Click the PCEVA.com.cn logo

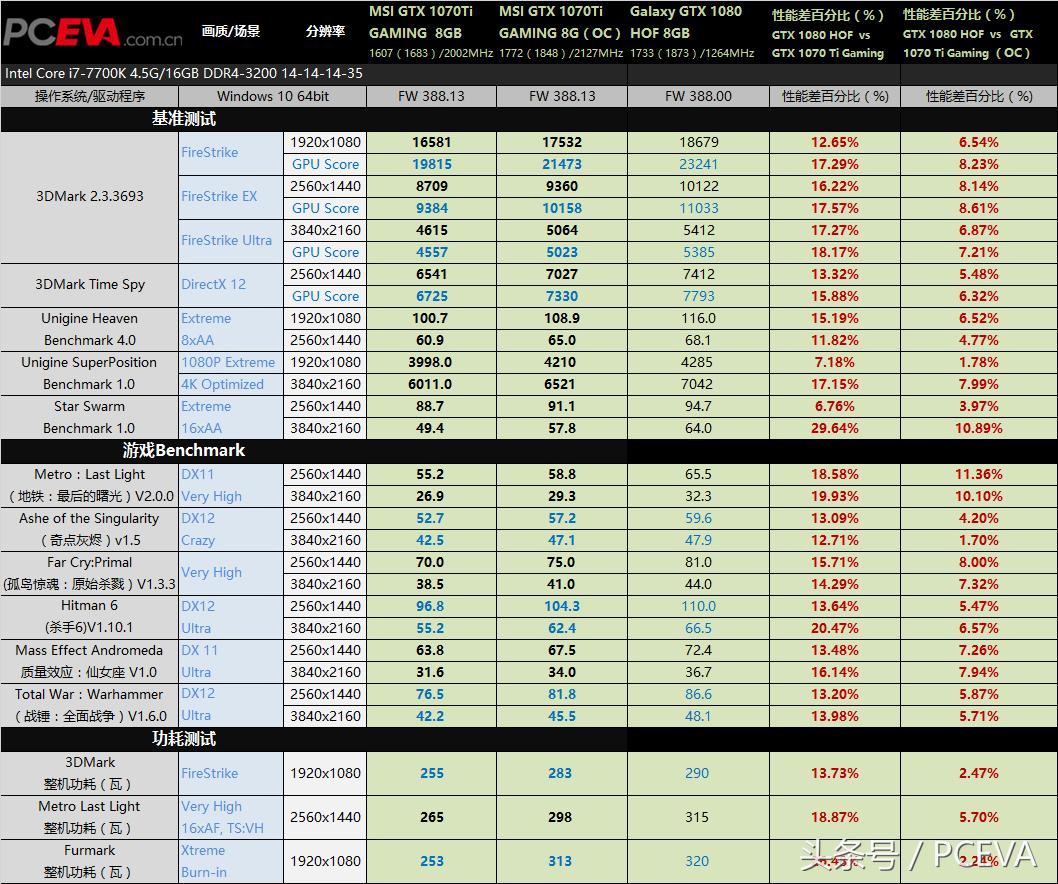(x=92, y=32)
